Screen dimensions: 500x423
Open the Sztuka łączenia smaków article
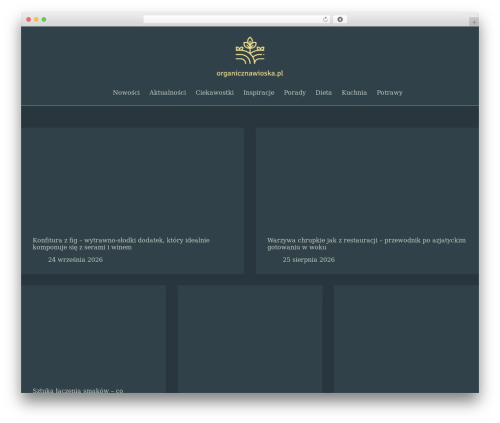(x=78, y=390)
